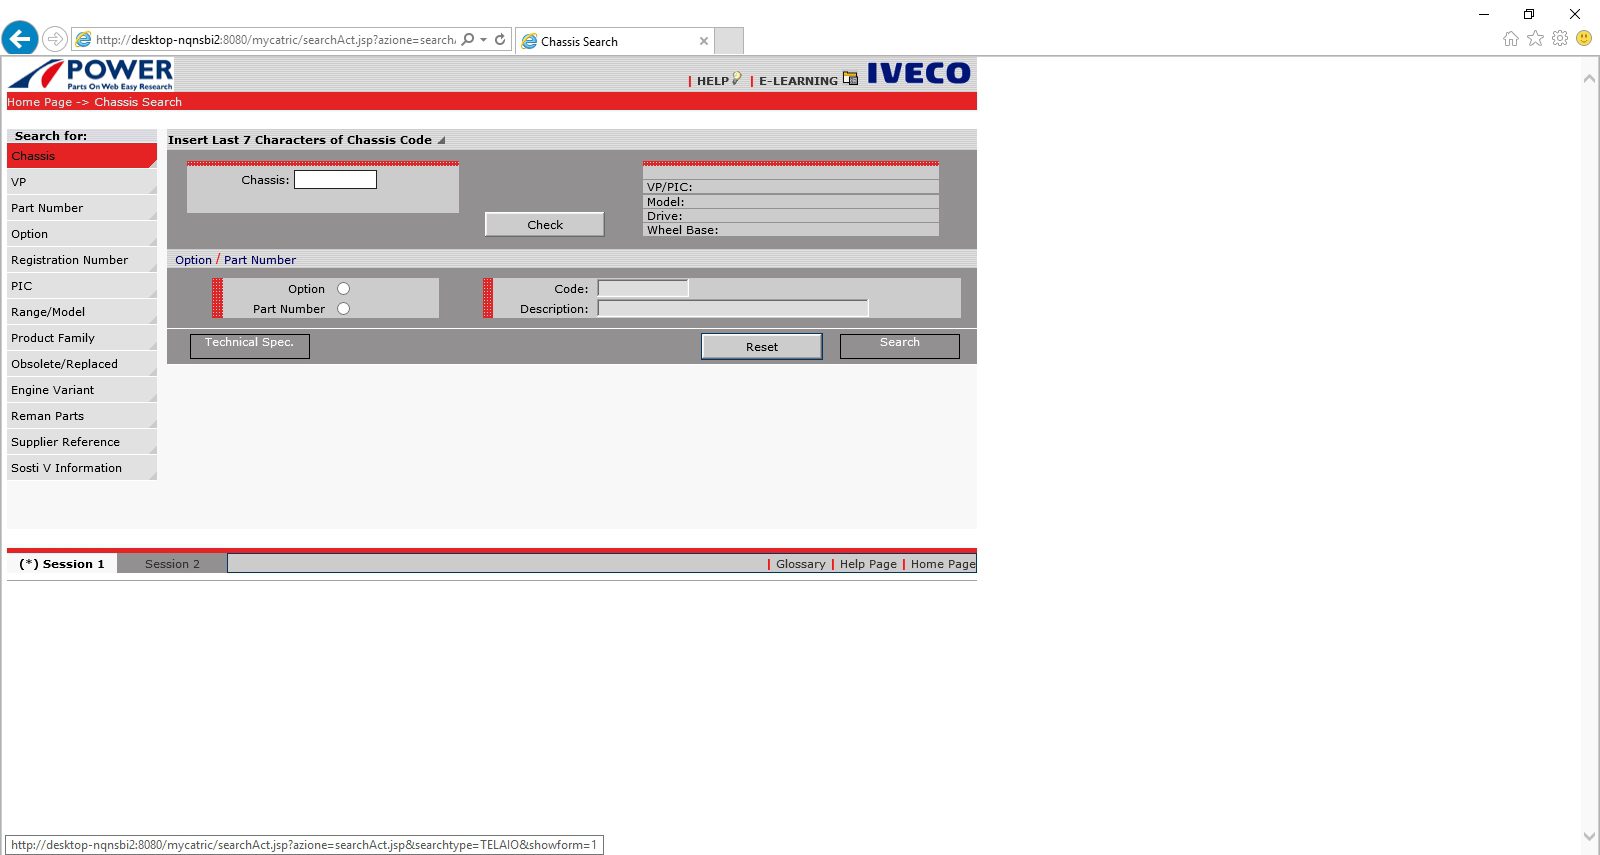Click the Wheel Base: result row
1600x855 pixels.
click(791, 230)
